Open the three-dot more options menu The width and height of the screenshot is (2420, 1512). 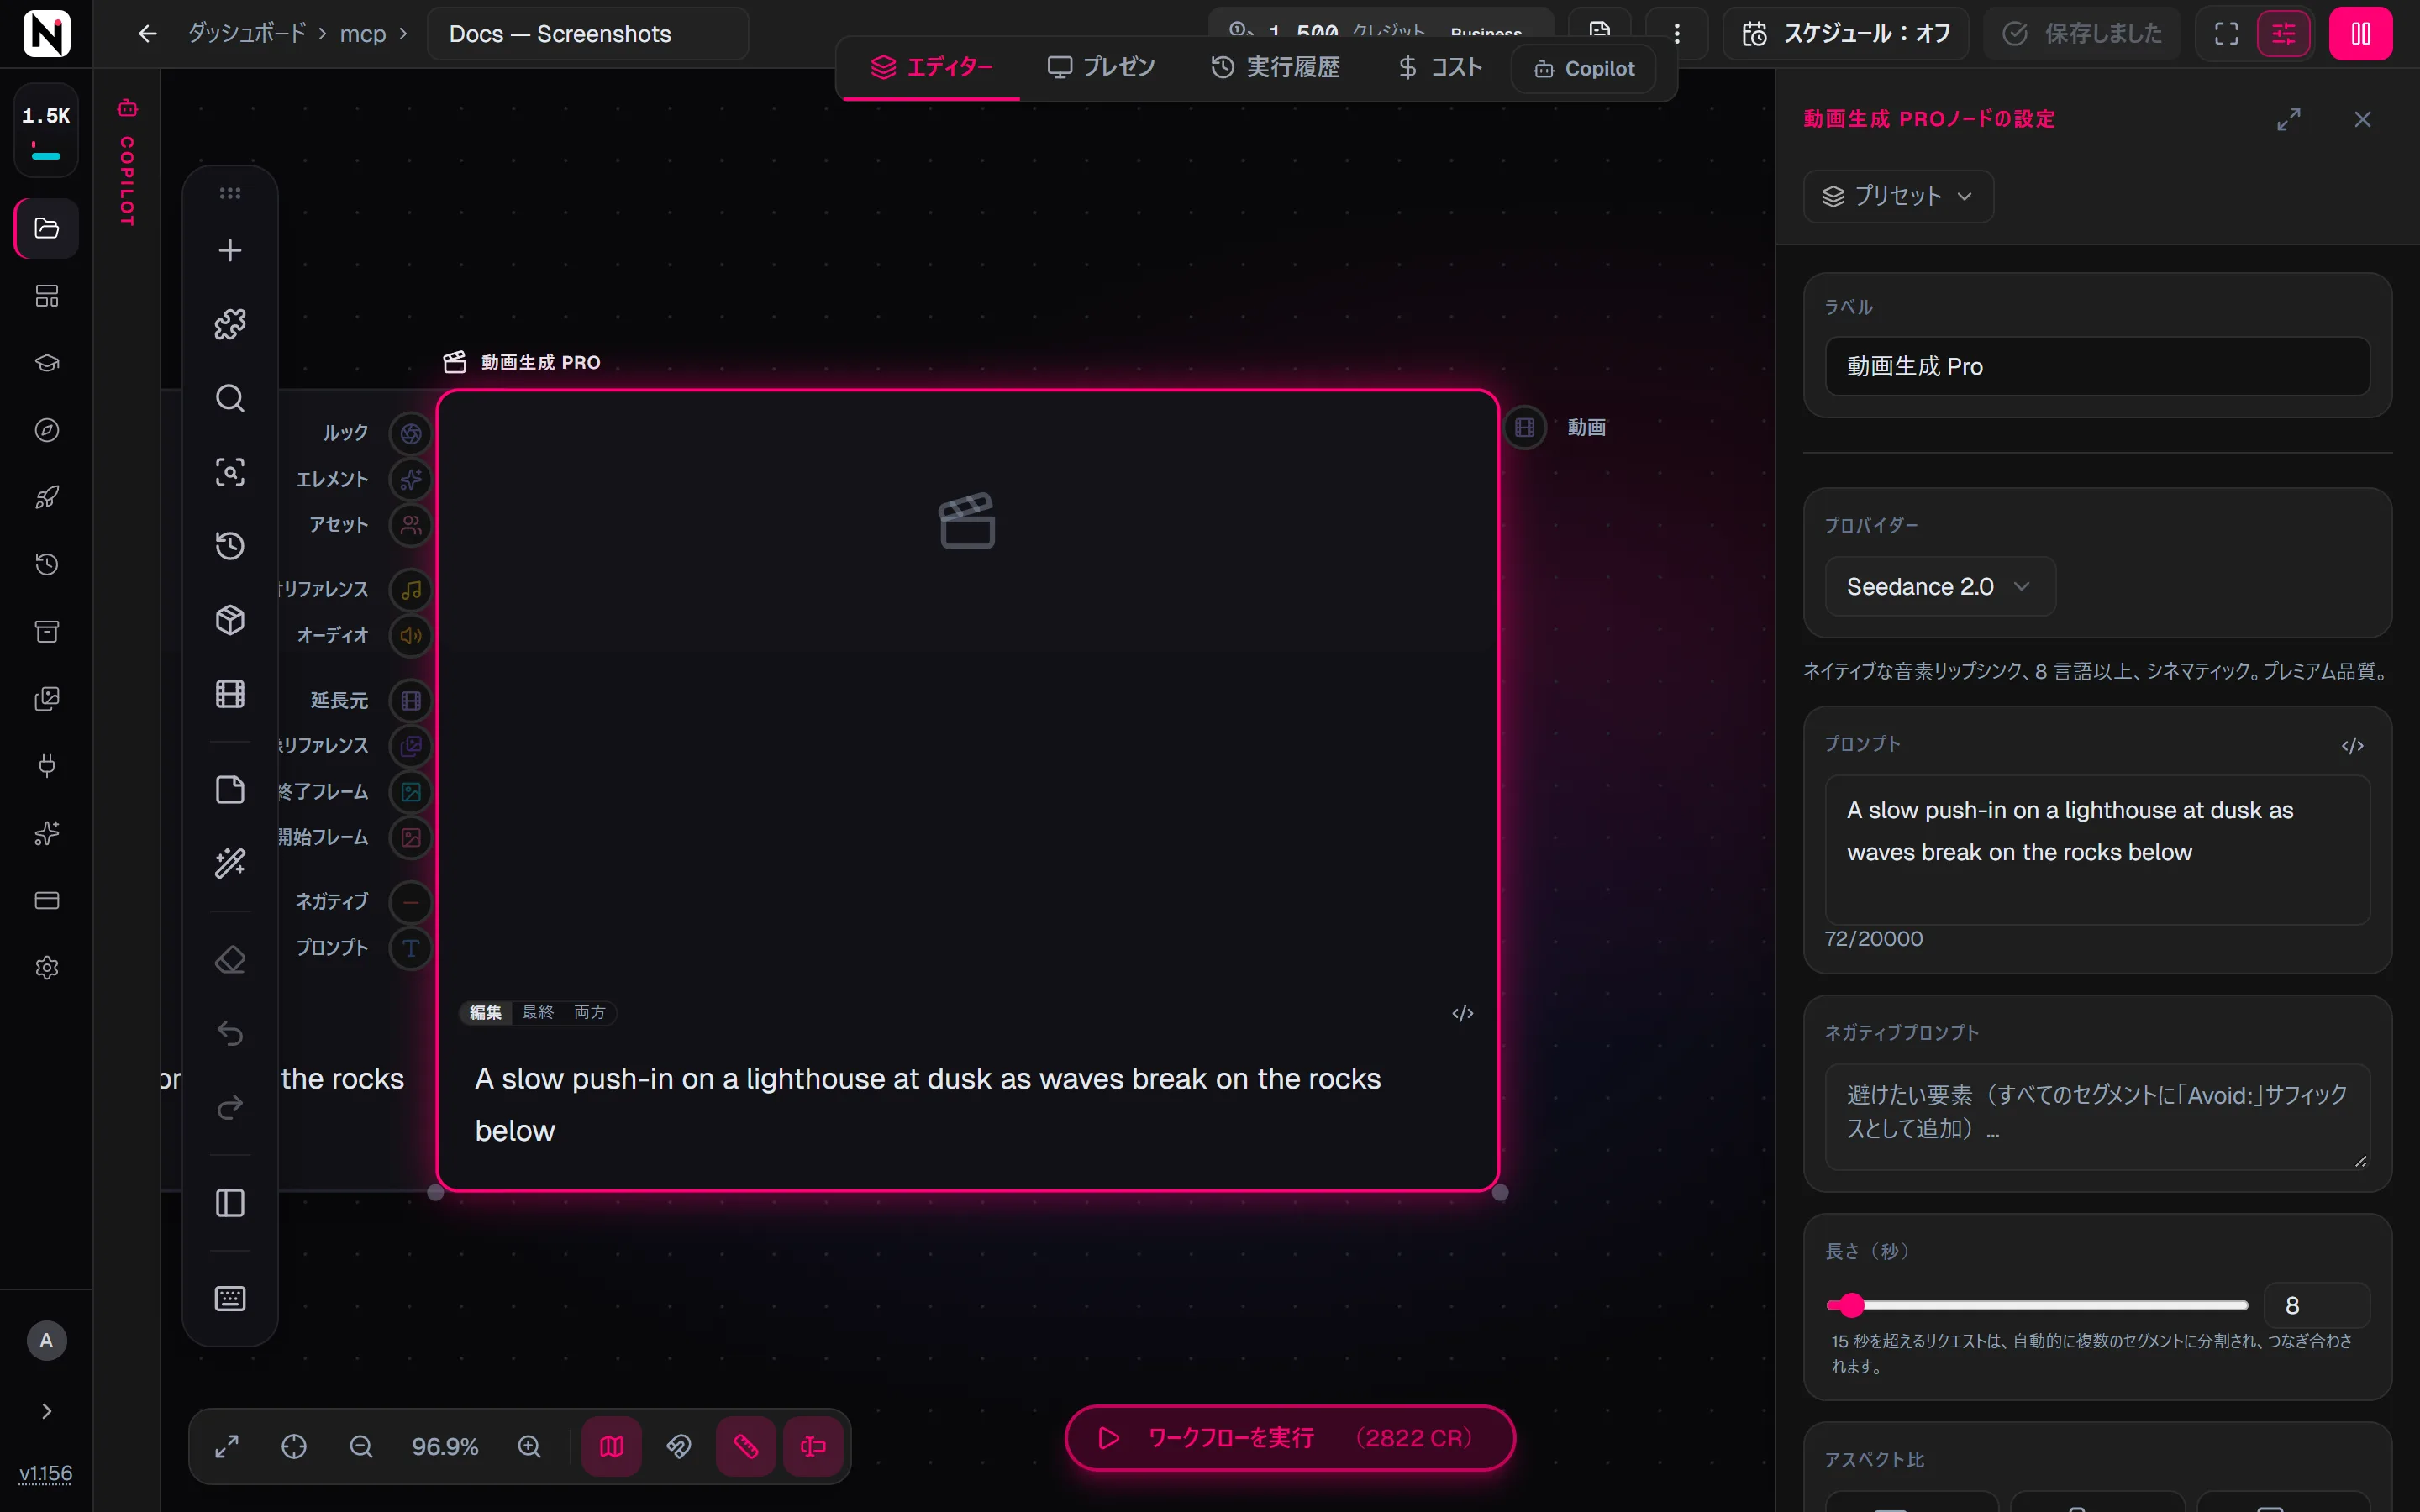click(1677, 34)
